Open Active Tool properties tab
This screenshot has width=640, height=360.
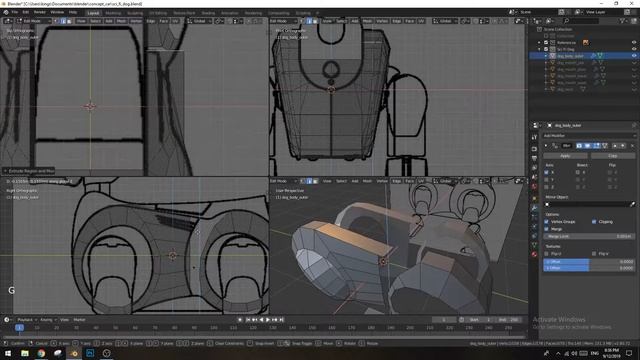coord(534,138)
